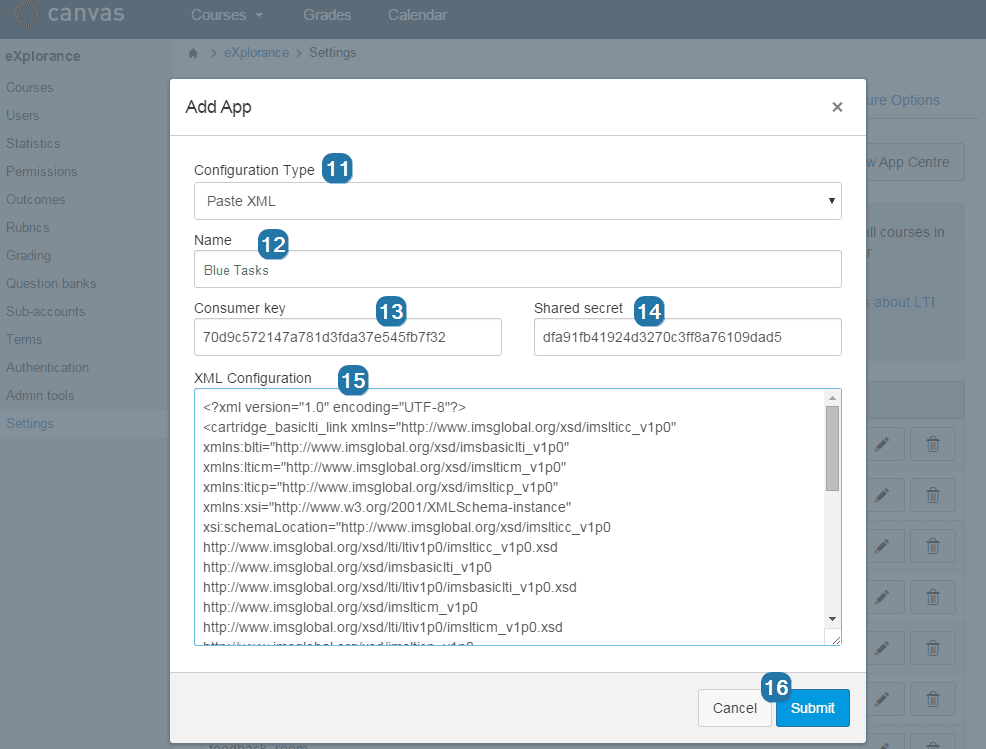Click the Name field with Blue Tasks
Viewport: 986px width, 749px height.
518,270
